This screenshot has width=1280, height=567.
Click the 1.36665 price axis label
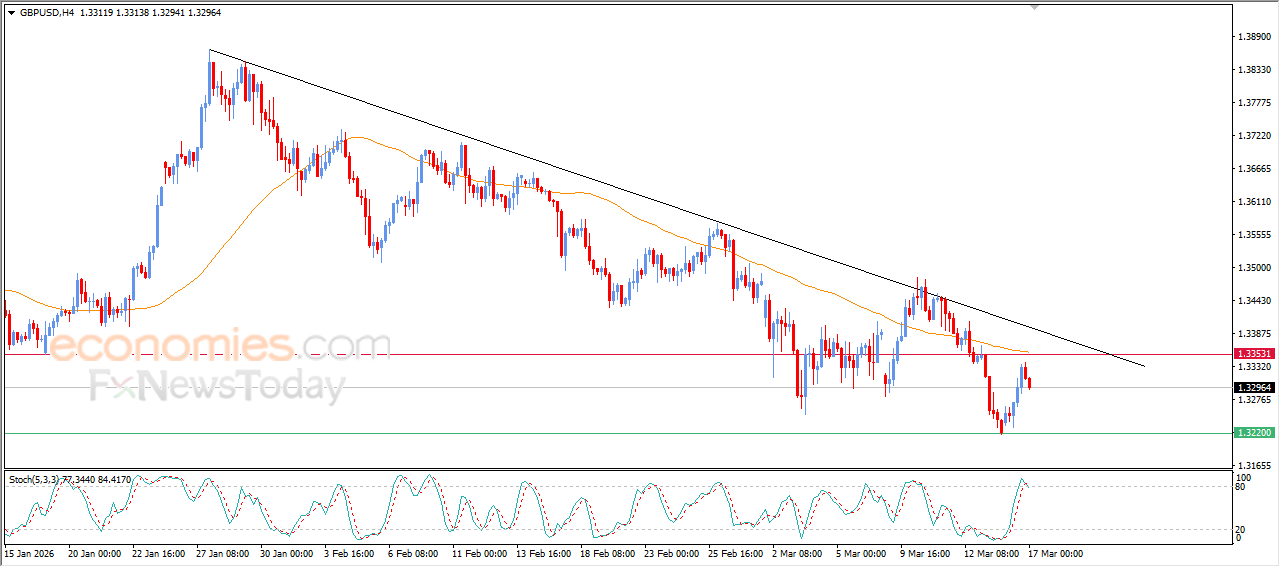[1254, 169]
